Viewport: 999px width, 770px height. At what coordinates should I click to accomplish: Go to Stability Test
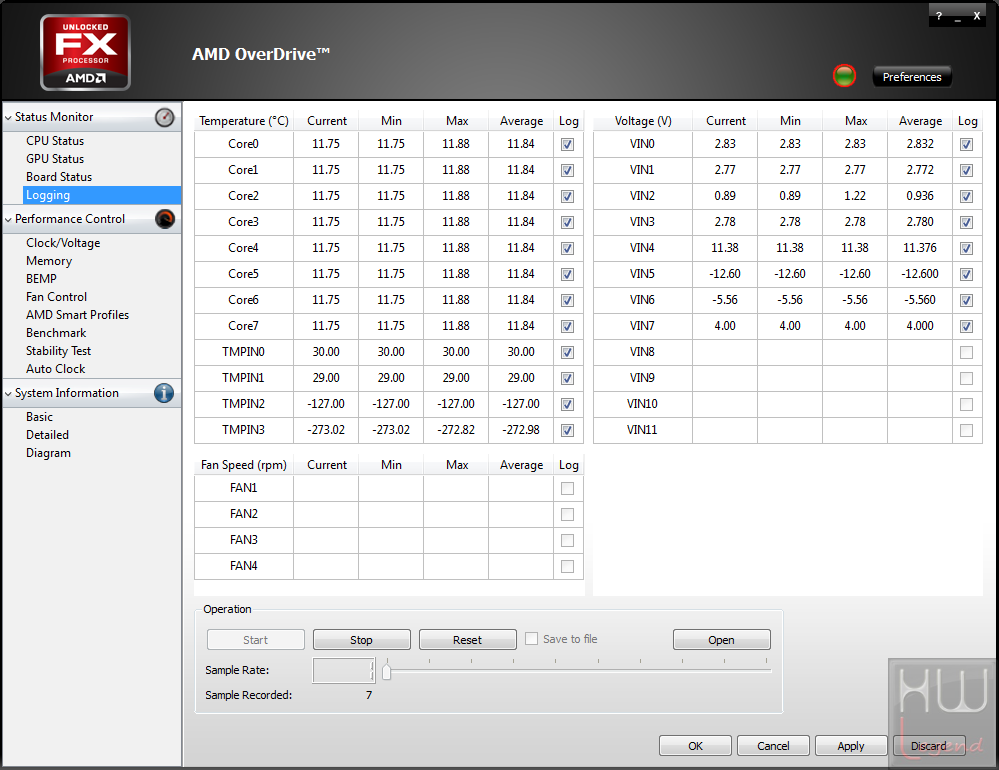pyautogui.click(x=59, y=351)
